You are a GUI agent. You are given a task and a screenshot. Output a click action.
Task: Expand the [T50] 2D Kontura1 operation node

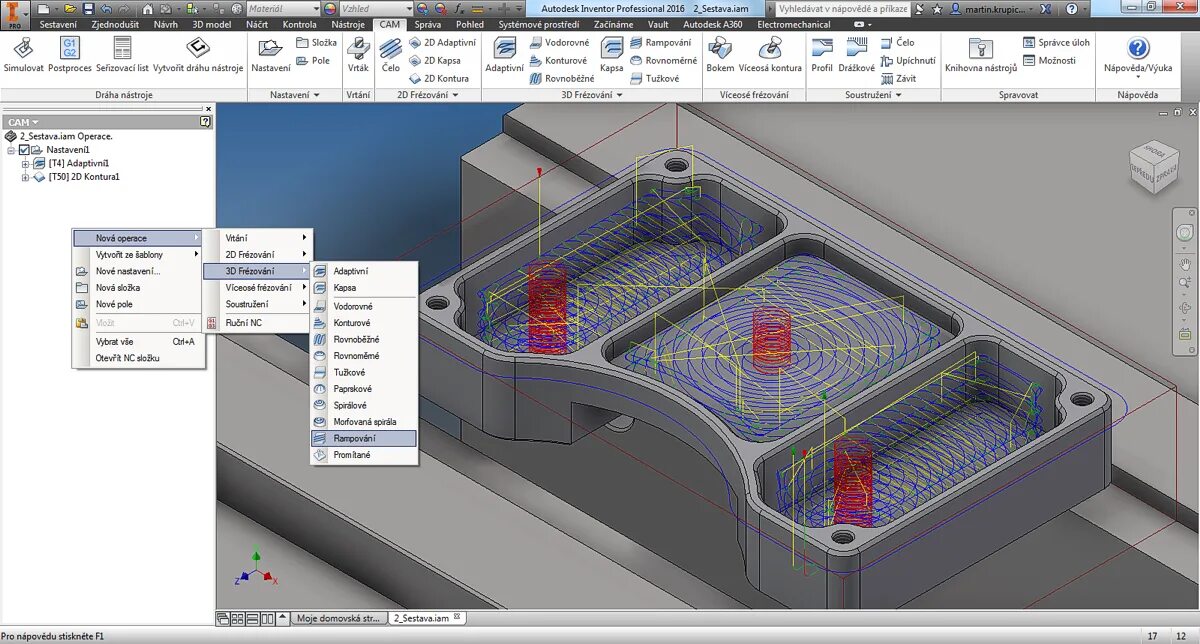(26, 177)
